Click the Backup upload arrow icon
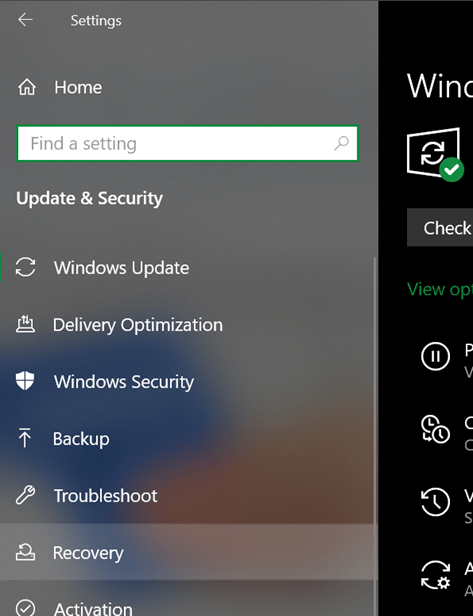473x616 pixels. tap(25, 438)
